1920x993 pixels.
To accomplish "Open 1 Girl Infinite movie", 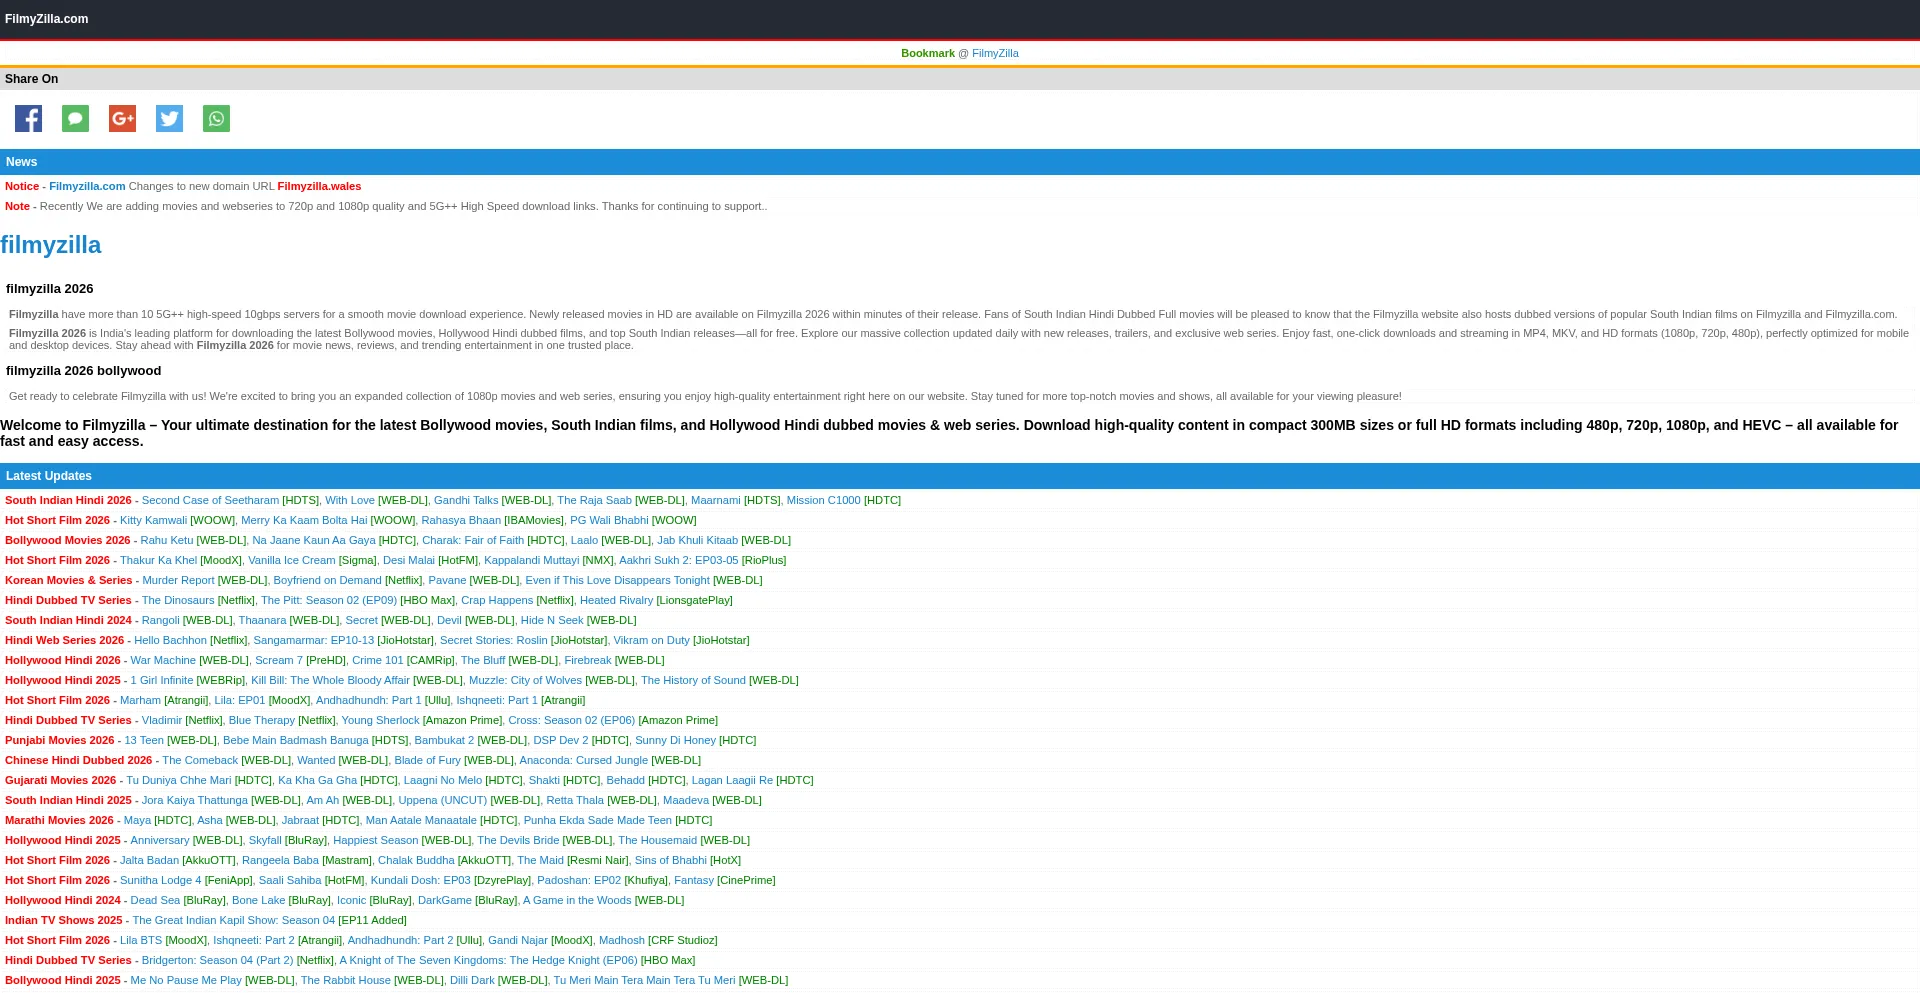I will [161, 680].
